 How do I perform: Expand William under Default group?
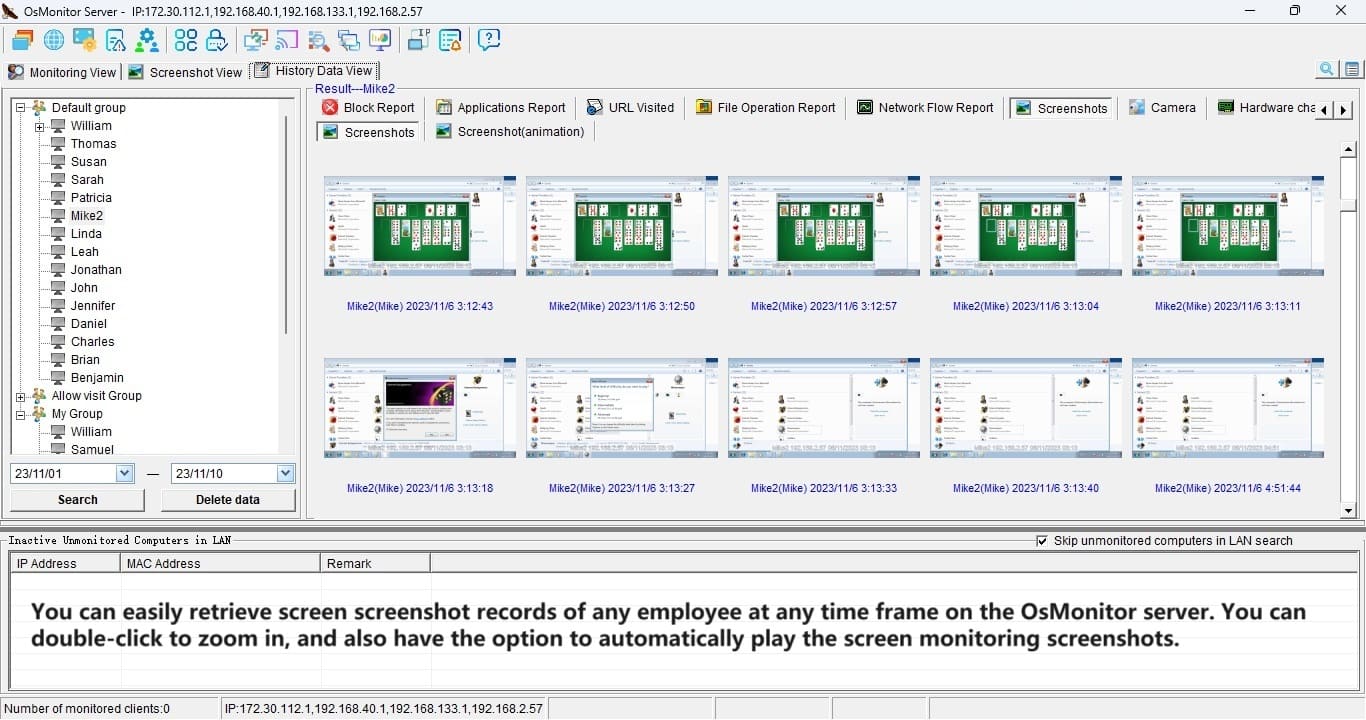39,126
